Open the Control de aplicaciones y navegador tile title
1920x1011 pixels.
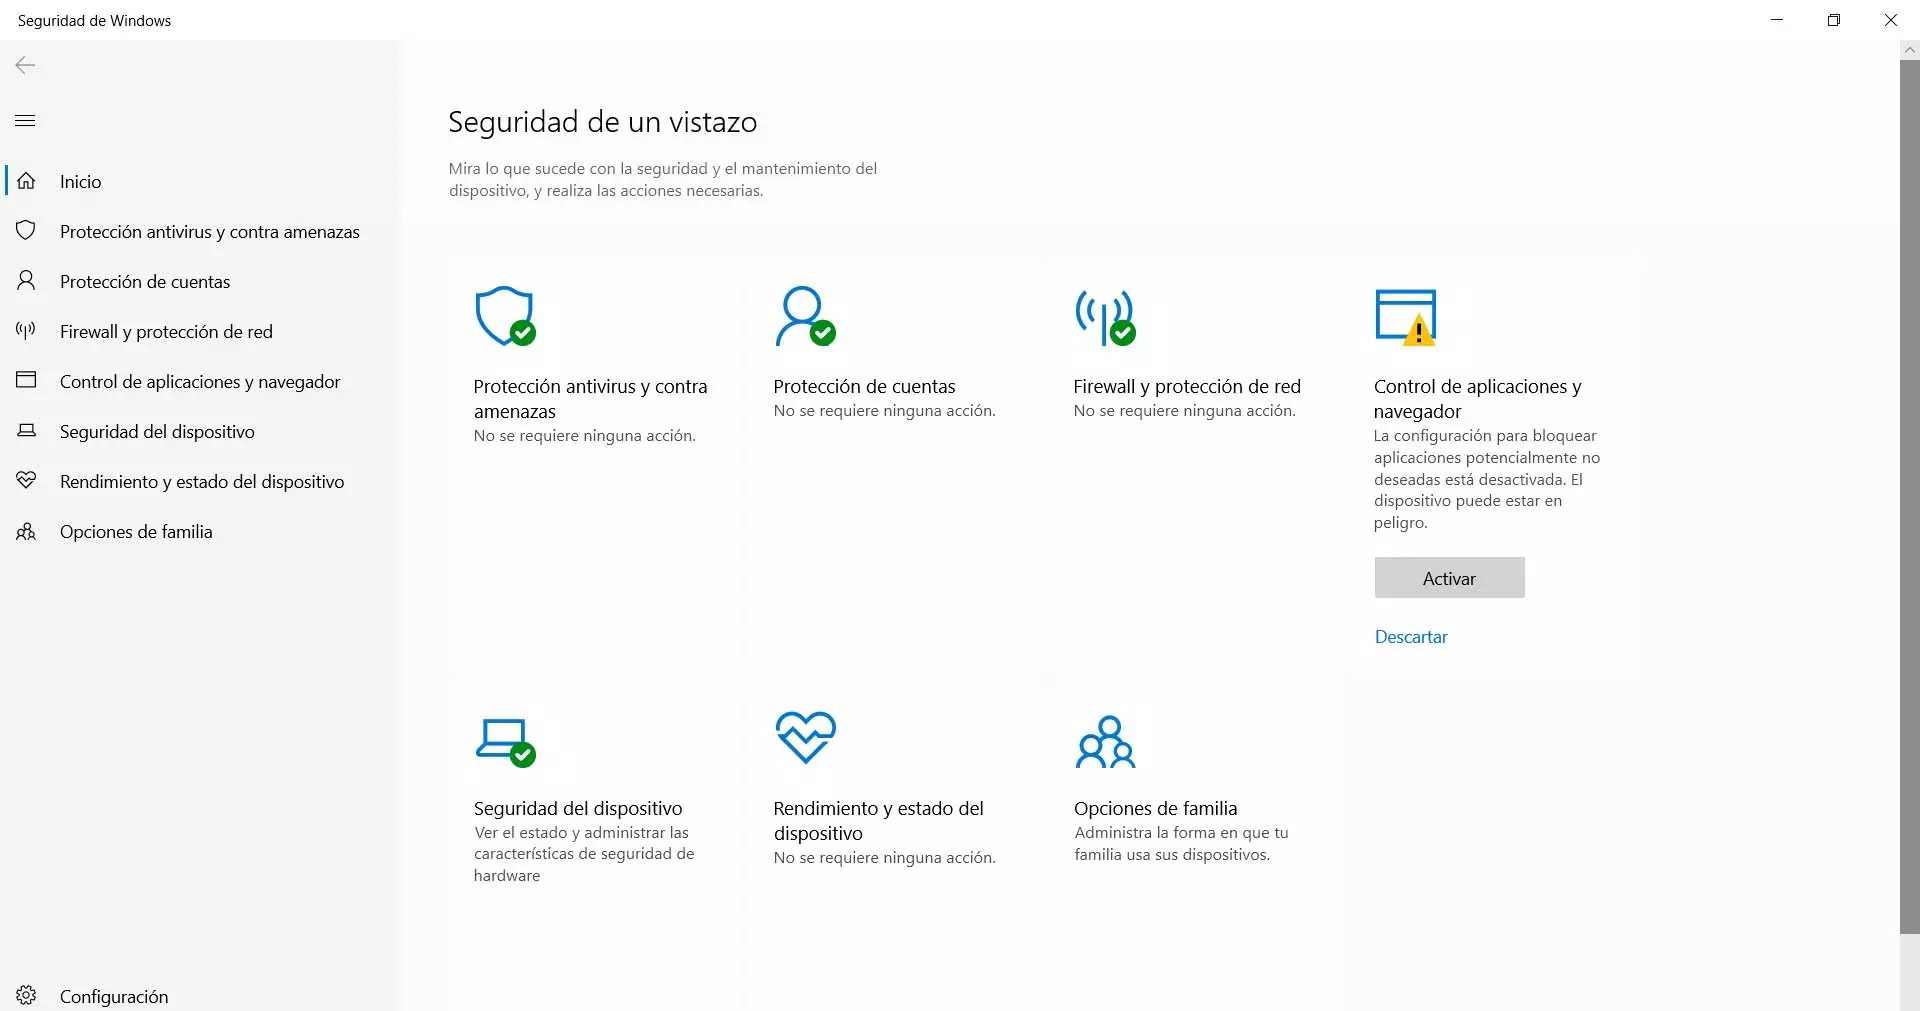[1477, 398]
